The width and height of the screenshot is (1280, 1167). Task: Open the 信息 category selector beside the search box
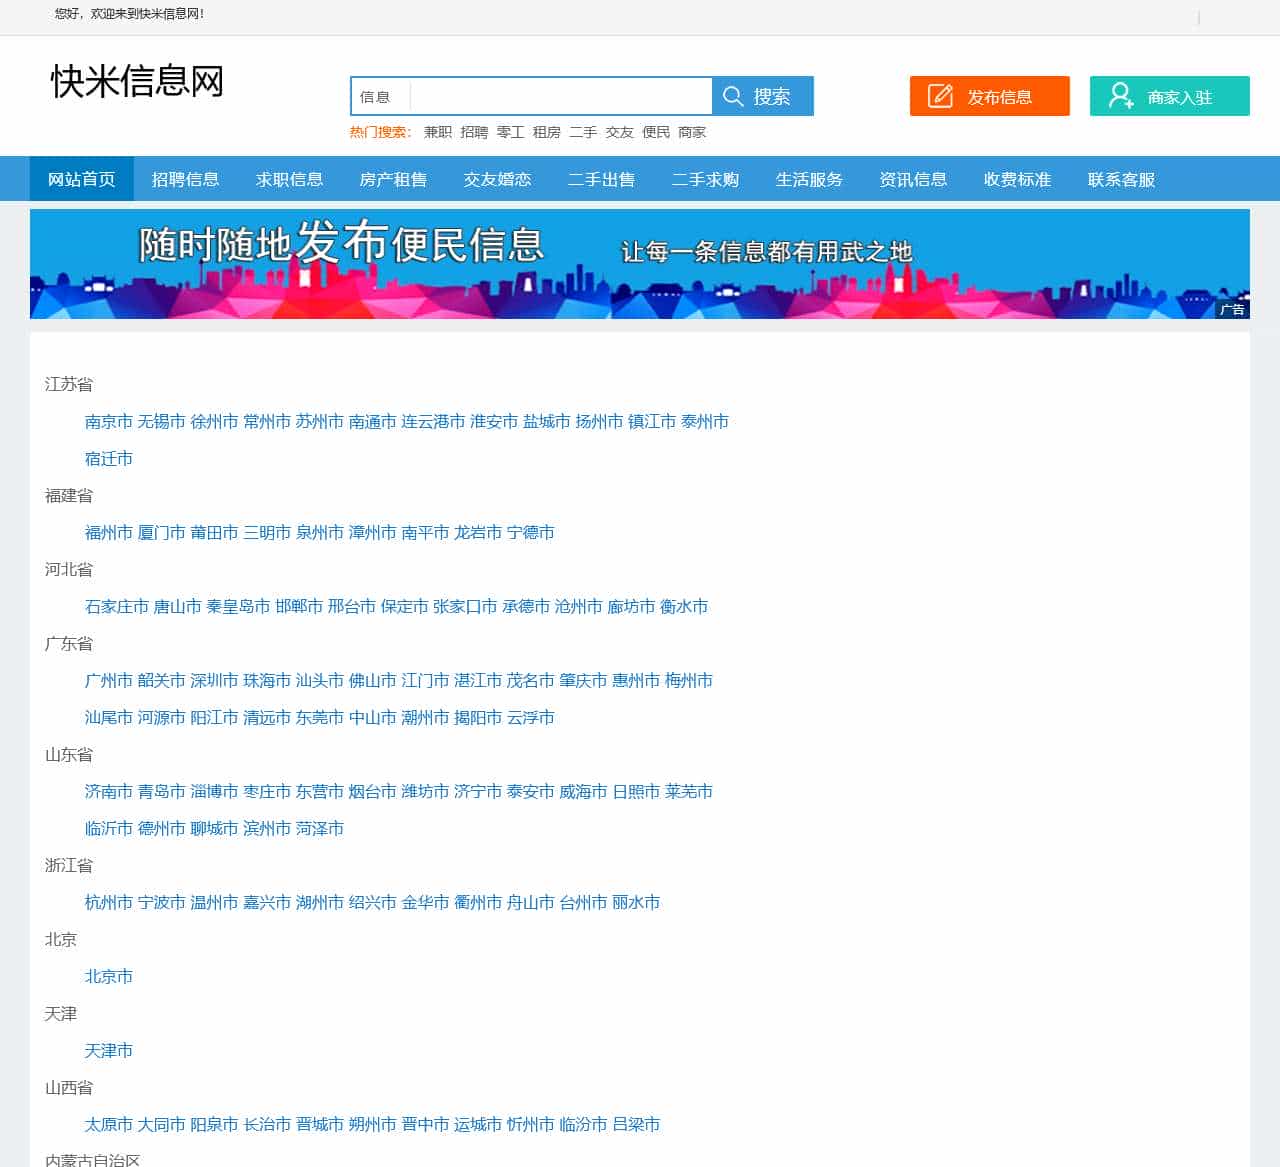378,96
